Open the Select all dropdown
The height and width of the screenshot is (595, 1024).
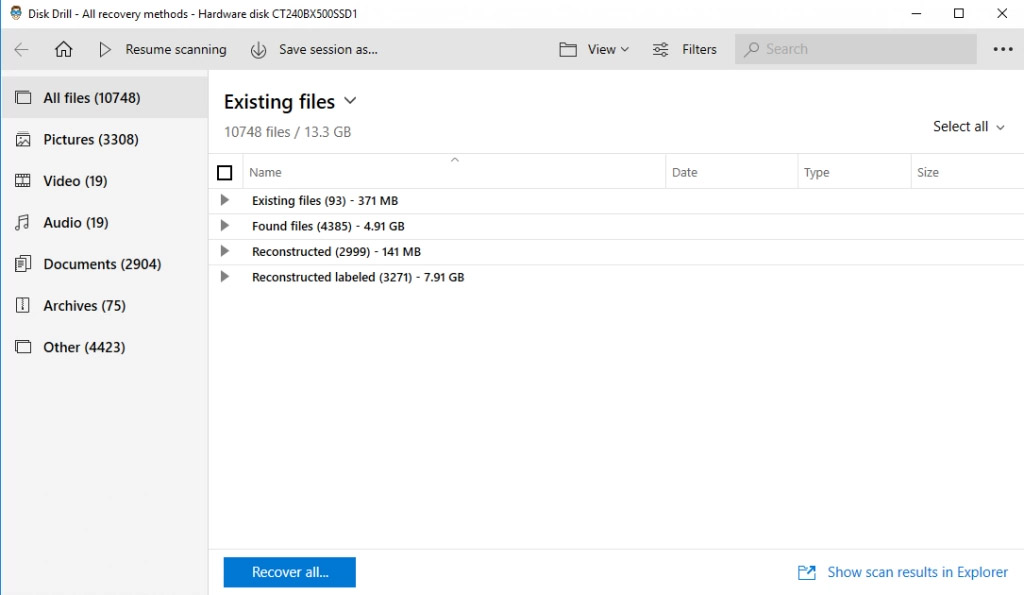tap(969, 127)
